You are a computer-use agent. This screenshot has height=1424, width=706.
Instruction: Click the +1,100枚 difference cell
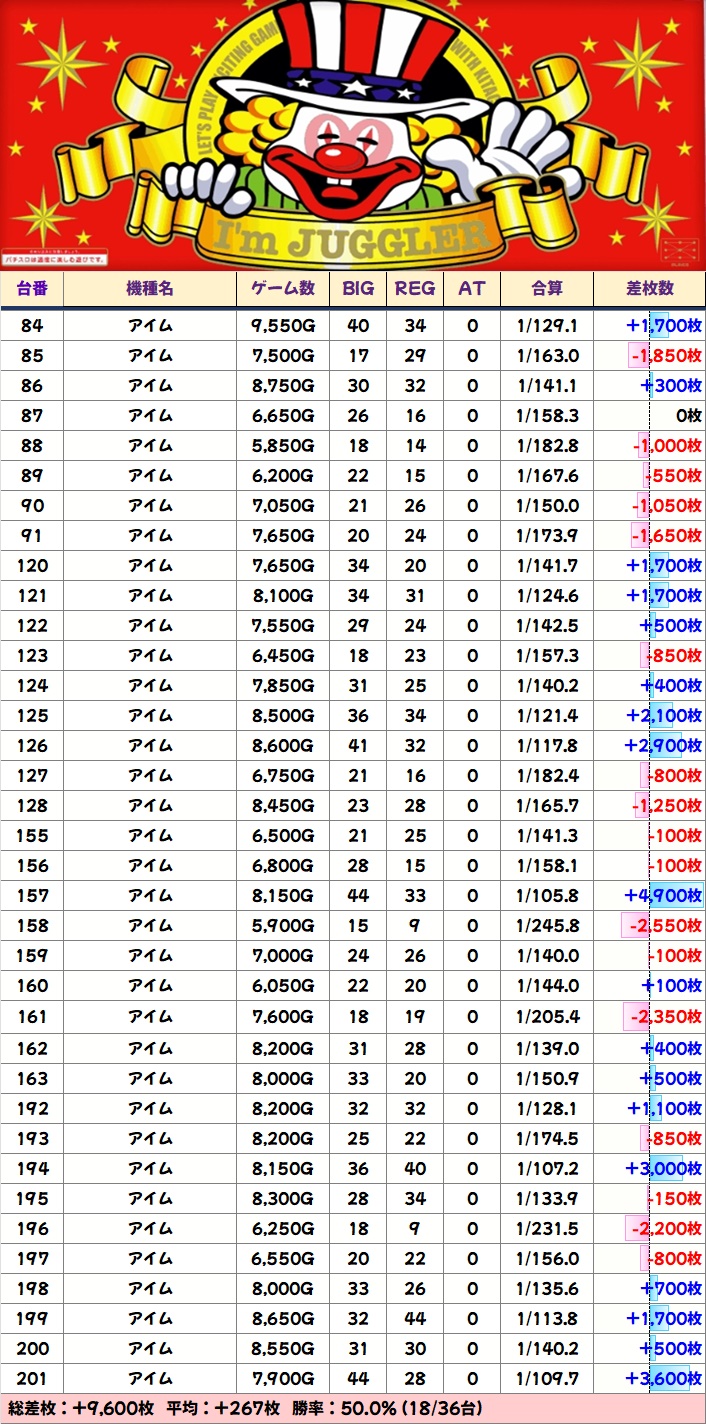pyautogui.click(x=650, y=1108)
